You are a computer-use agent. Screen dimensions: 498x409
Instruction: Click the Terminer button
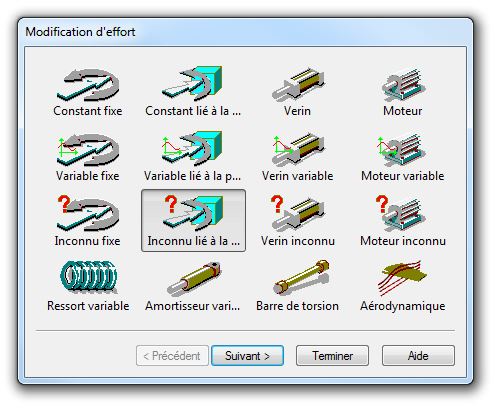[x=332, y=356]
